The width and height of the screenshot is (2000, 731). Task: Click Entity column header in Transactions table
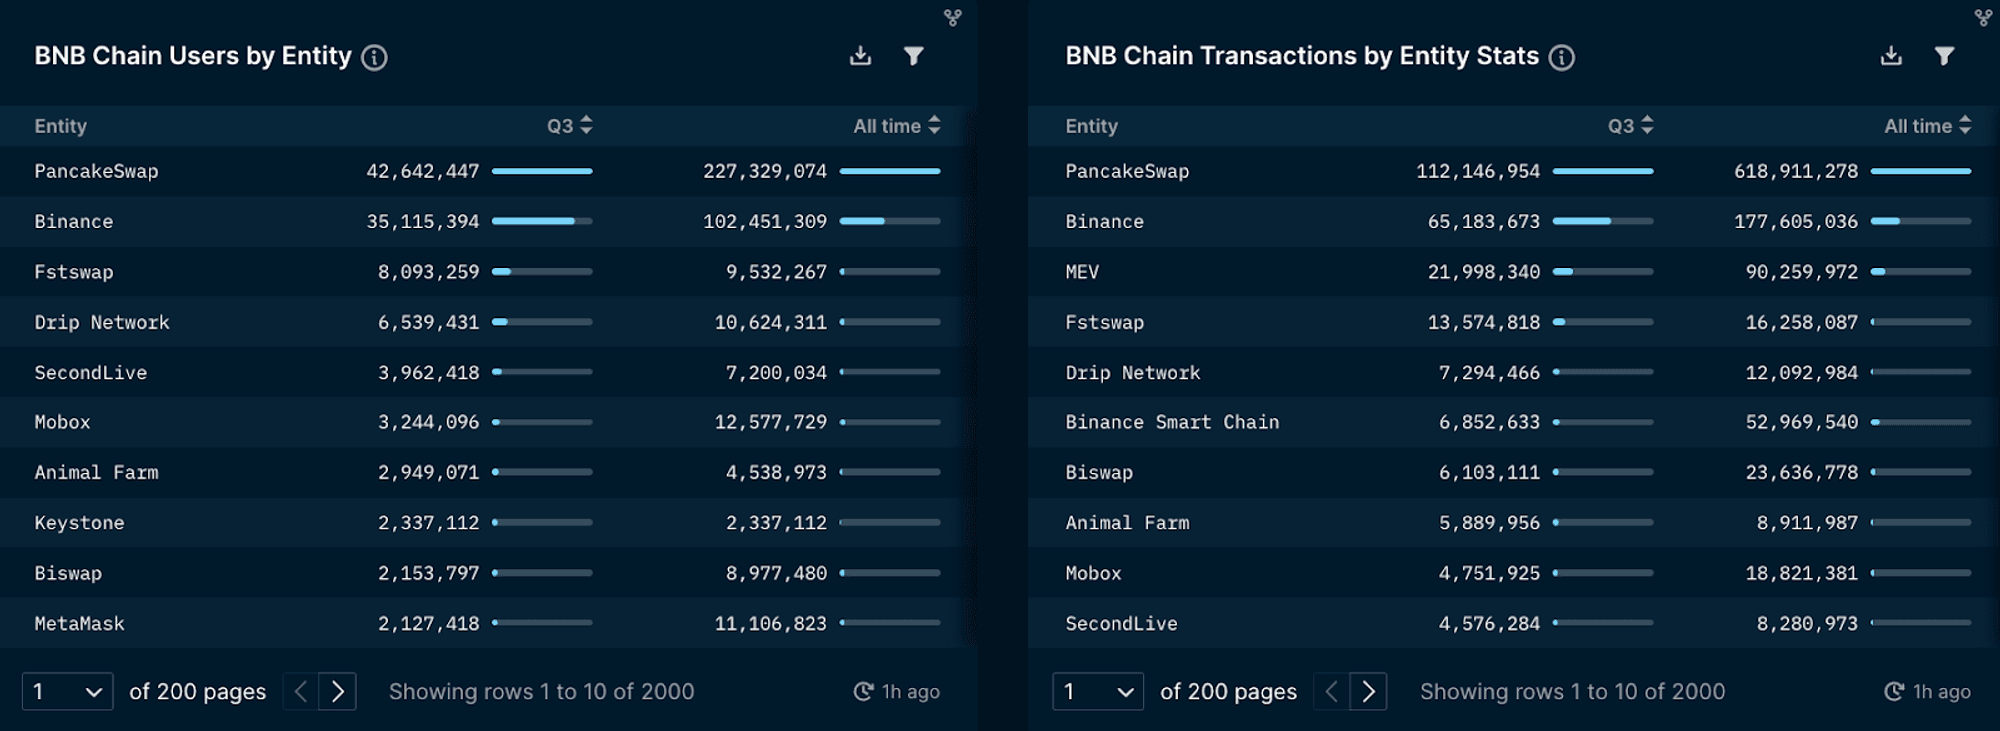(x=1092, y=126)
